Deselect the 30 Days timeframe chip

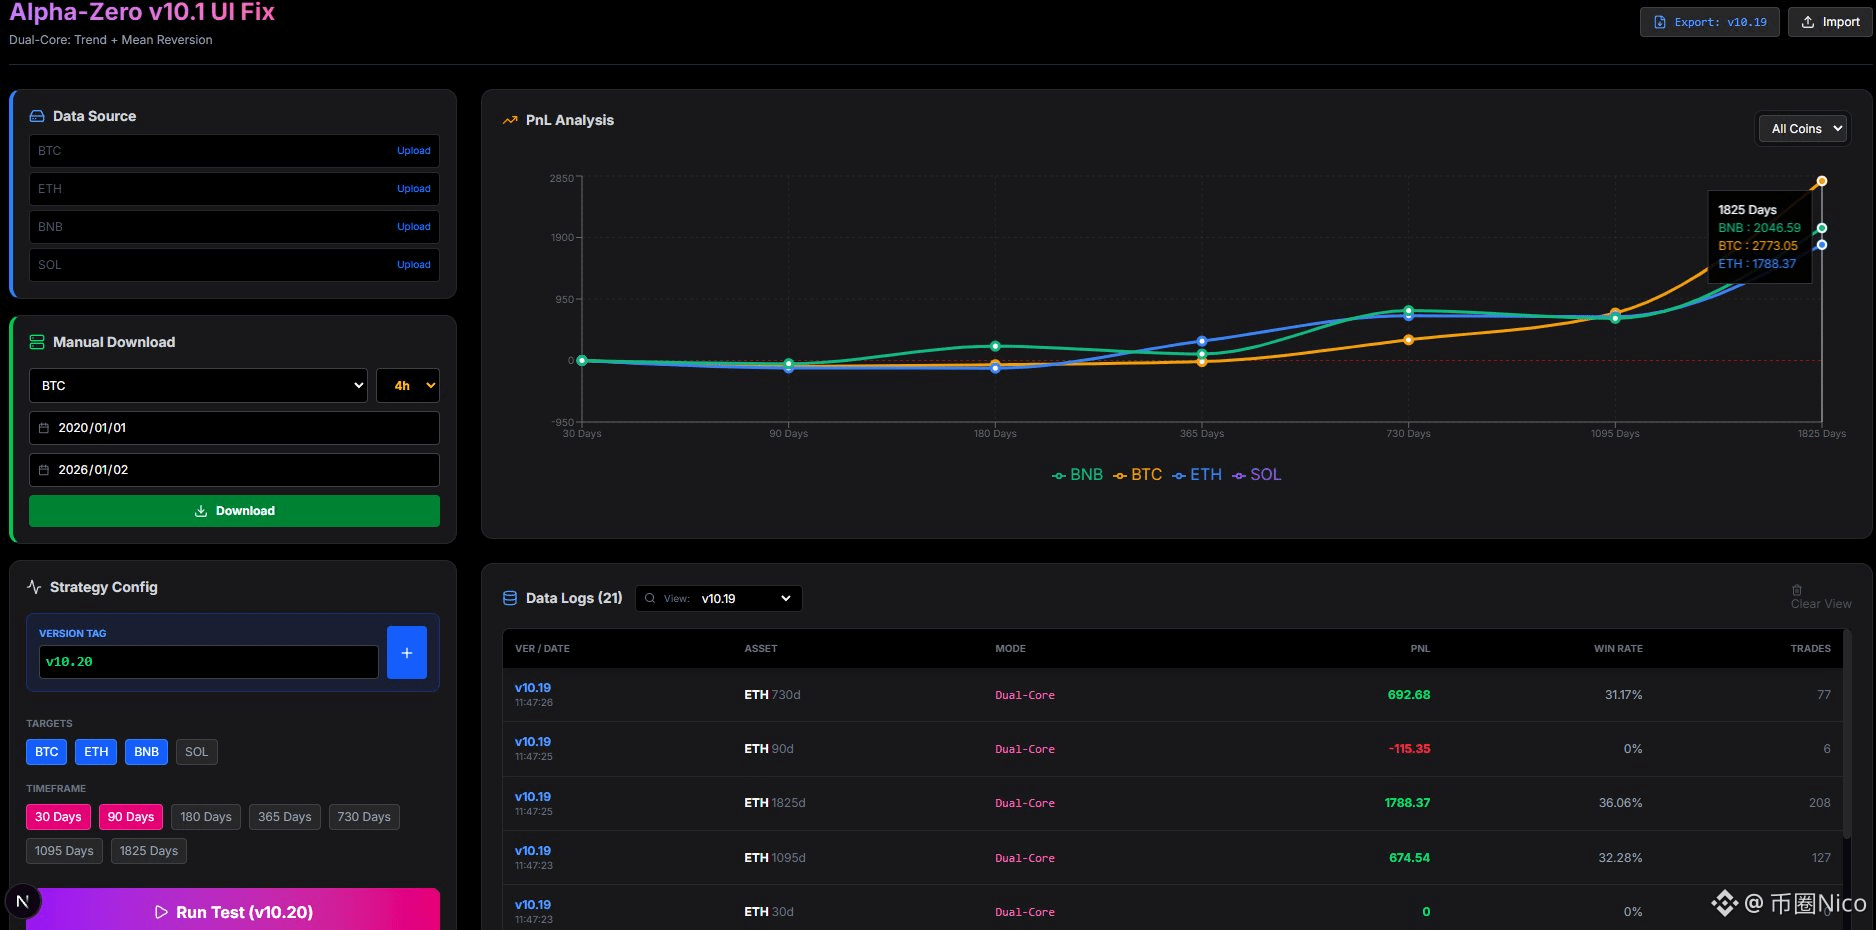[58, 817]
